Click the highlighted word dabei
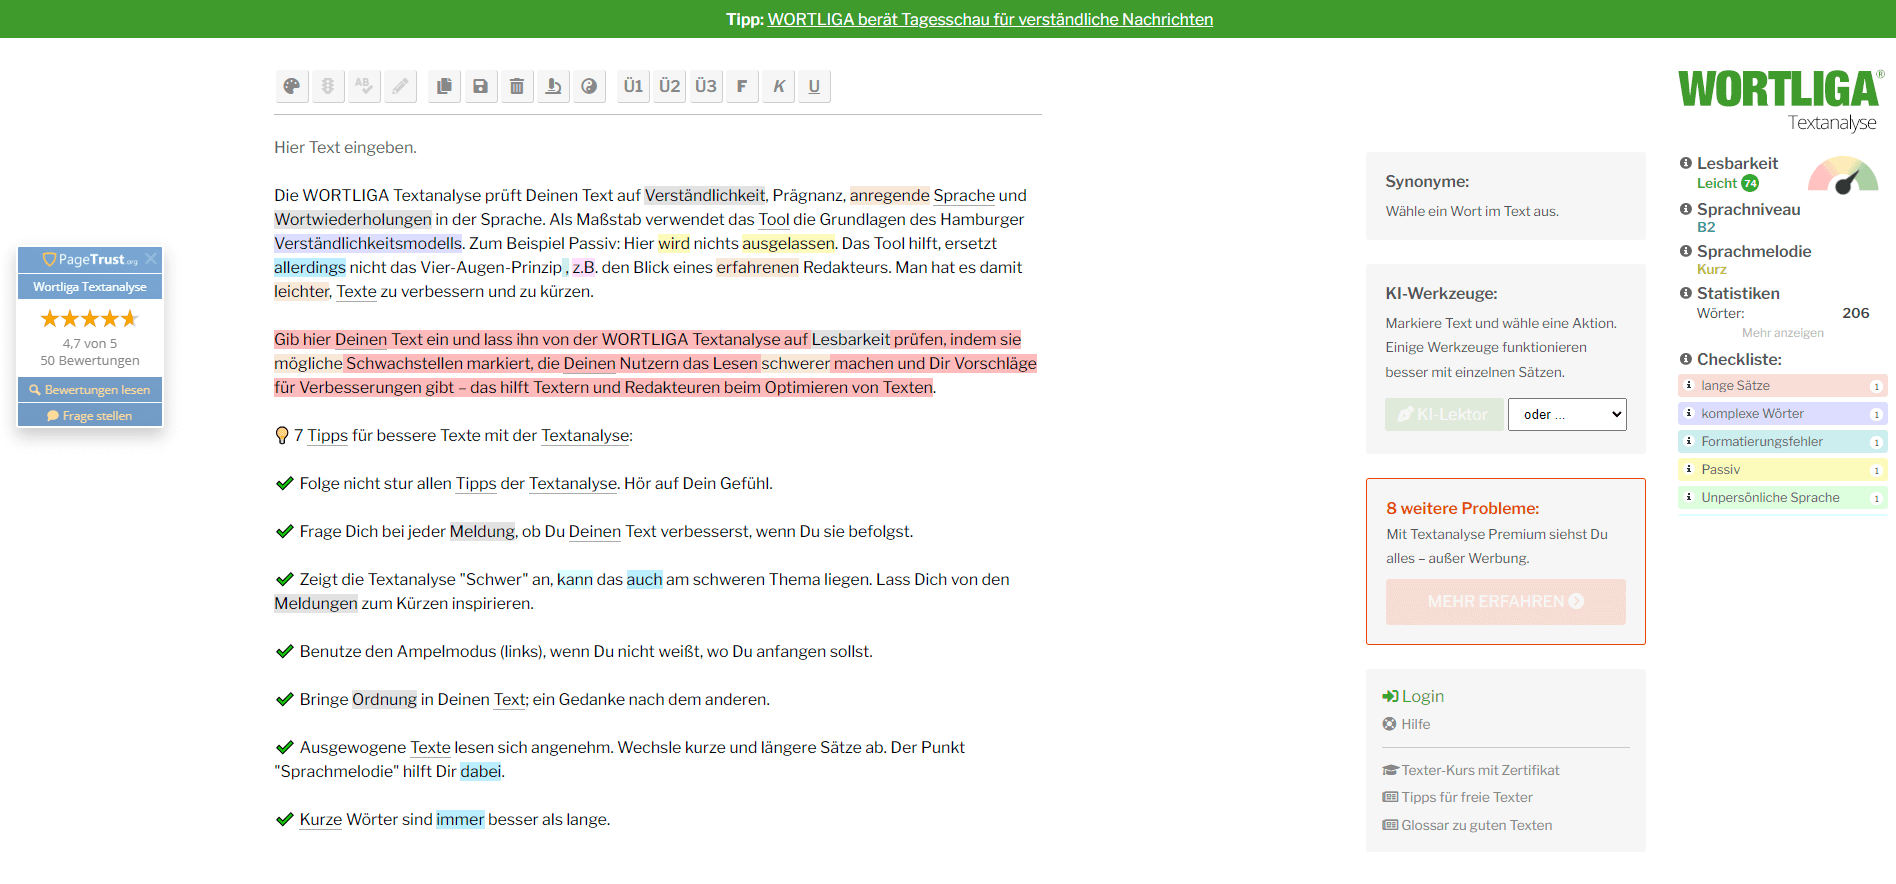This screenshot has width=1896, height=884. click(481, 771)
